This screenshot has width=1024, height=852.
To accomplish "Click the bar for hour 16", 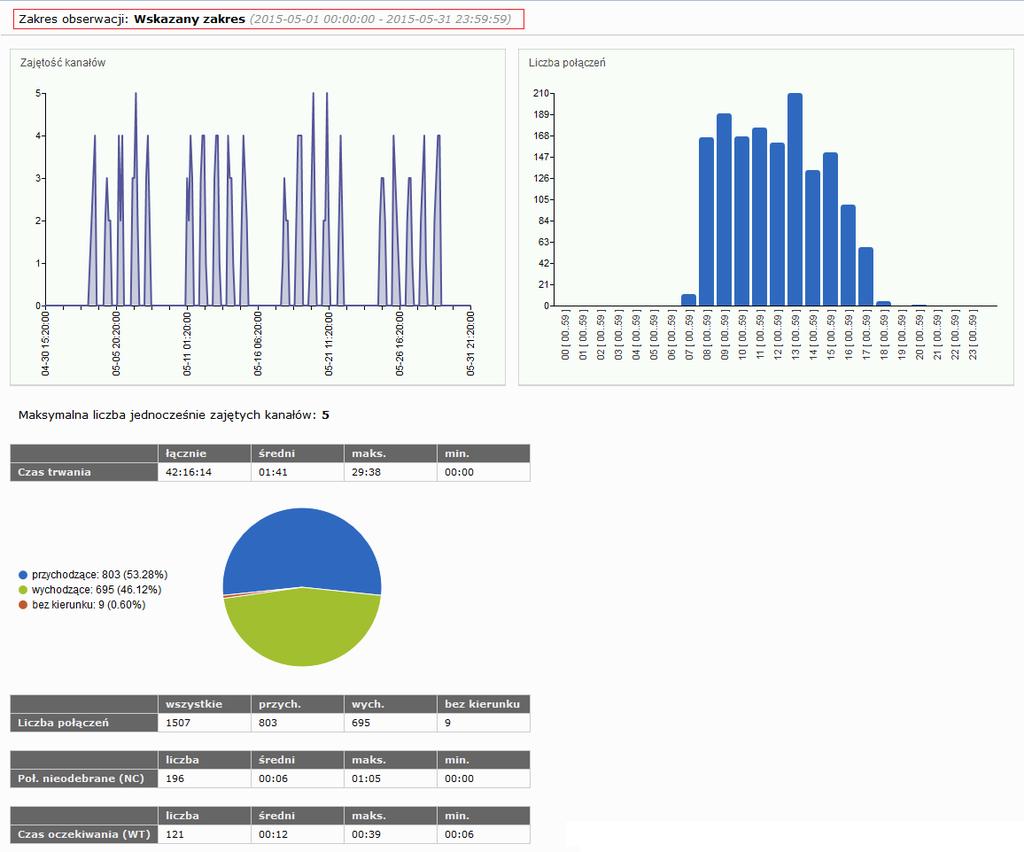I will click(x=848, y=255).
